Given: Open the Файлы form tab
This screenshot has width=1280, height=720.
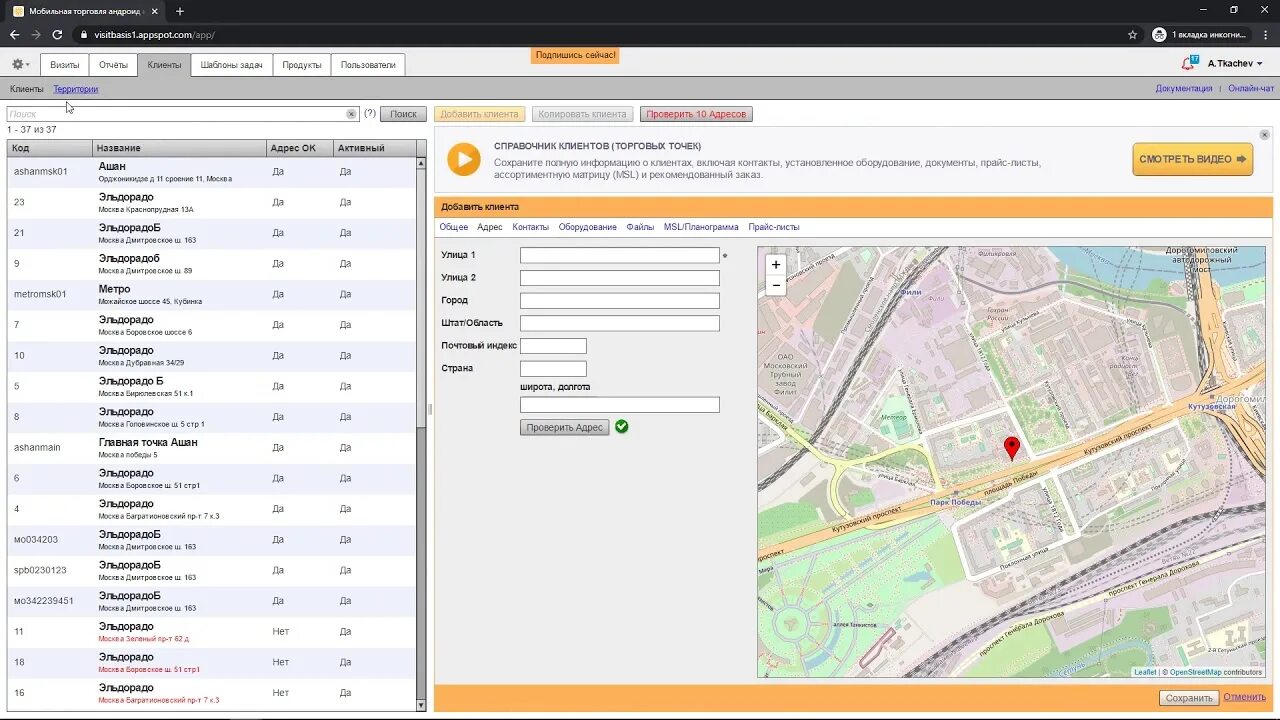Looking at the screenshot, I should click(x=640, y=227).
